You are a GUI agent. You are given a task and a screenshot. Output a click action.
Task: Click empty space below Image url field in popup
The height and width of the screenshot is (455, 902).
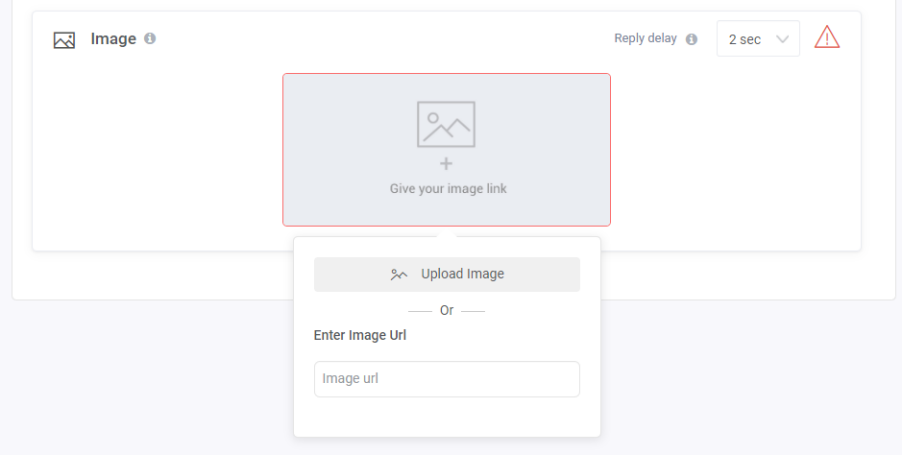pyautogui.click(x=446, y=416)
